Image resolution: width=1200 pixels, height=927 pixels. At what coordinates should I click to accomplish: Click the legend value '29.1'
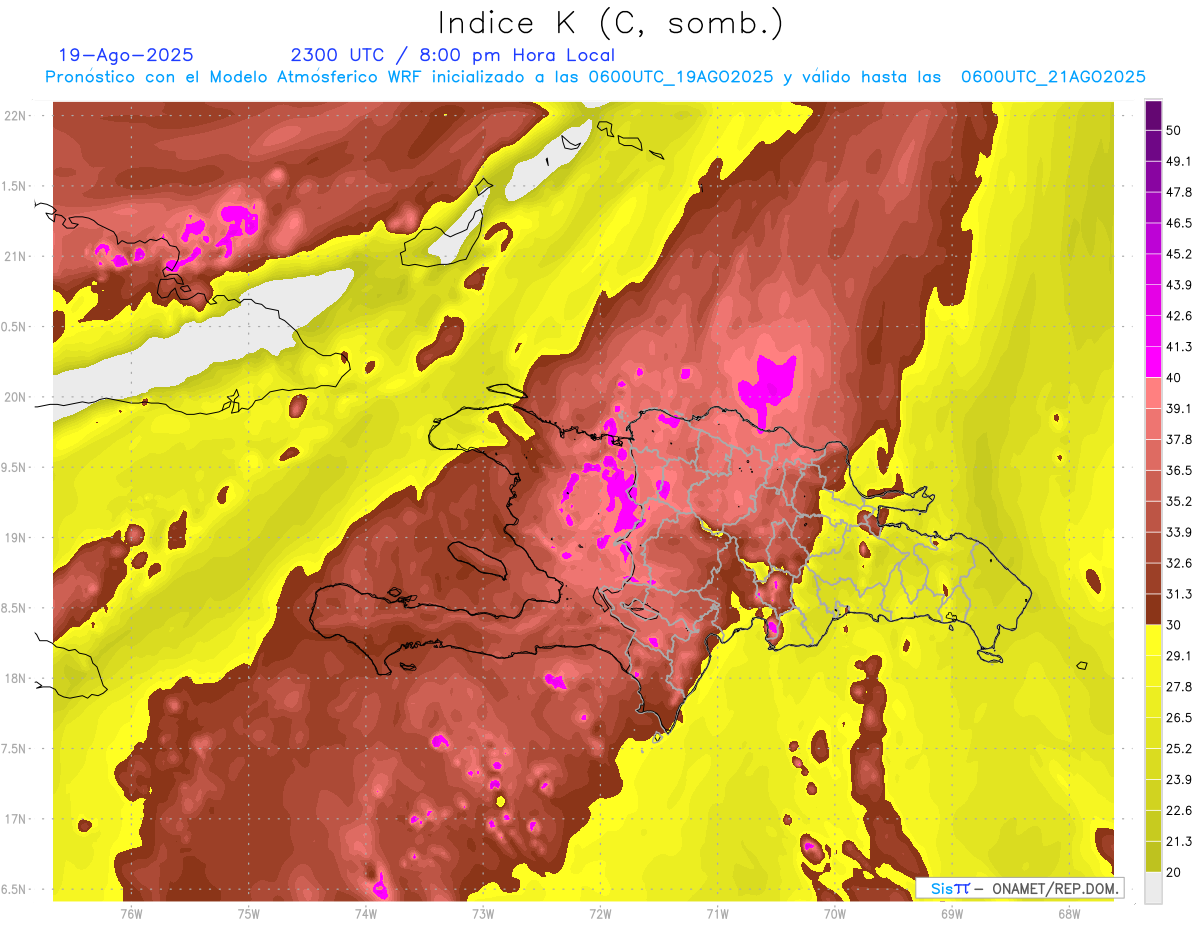1179,656
